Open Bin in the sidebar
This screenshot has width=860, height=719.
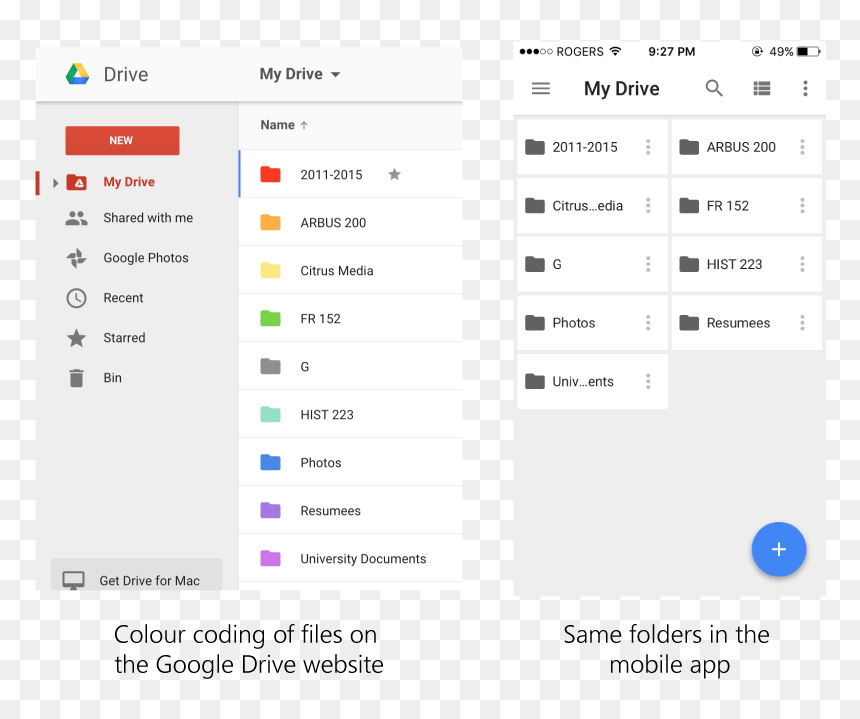pyautogui.click(x=112, y=378)
